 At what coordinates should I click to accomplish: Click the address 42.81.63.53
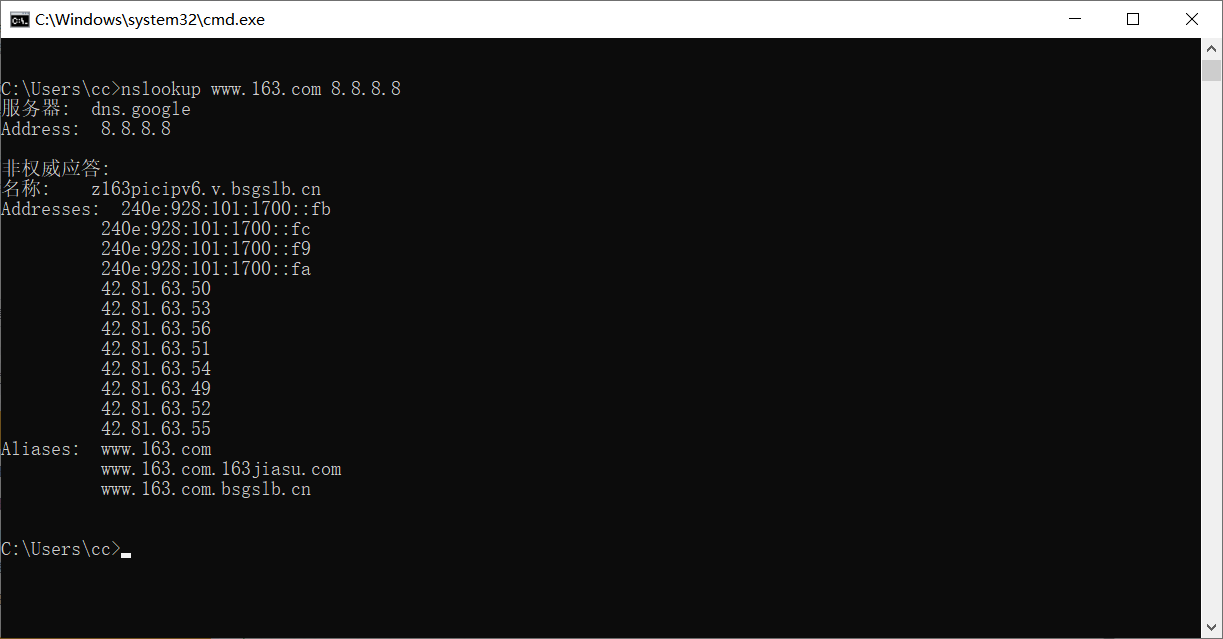pyautogui.click(x=156, y=309)
